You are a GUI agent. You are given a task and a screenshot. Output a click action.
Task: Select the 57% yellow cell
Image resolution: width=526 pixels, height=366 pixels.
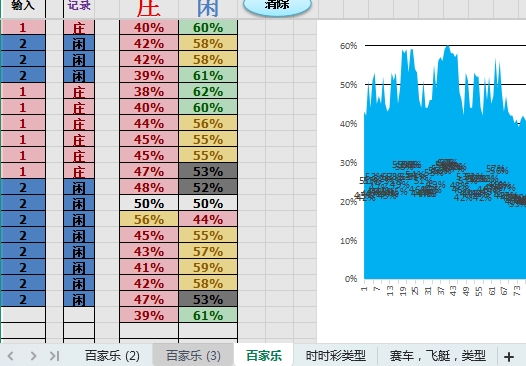pyautogui.click(x=208, y=252)
